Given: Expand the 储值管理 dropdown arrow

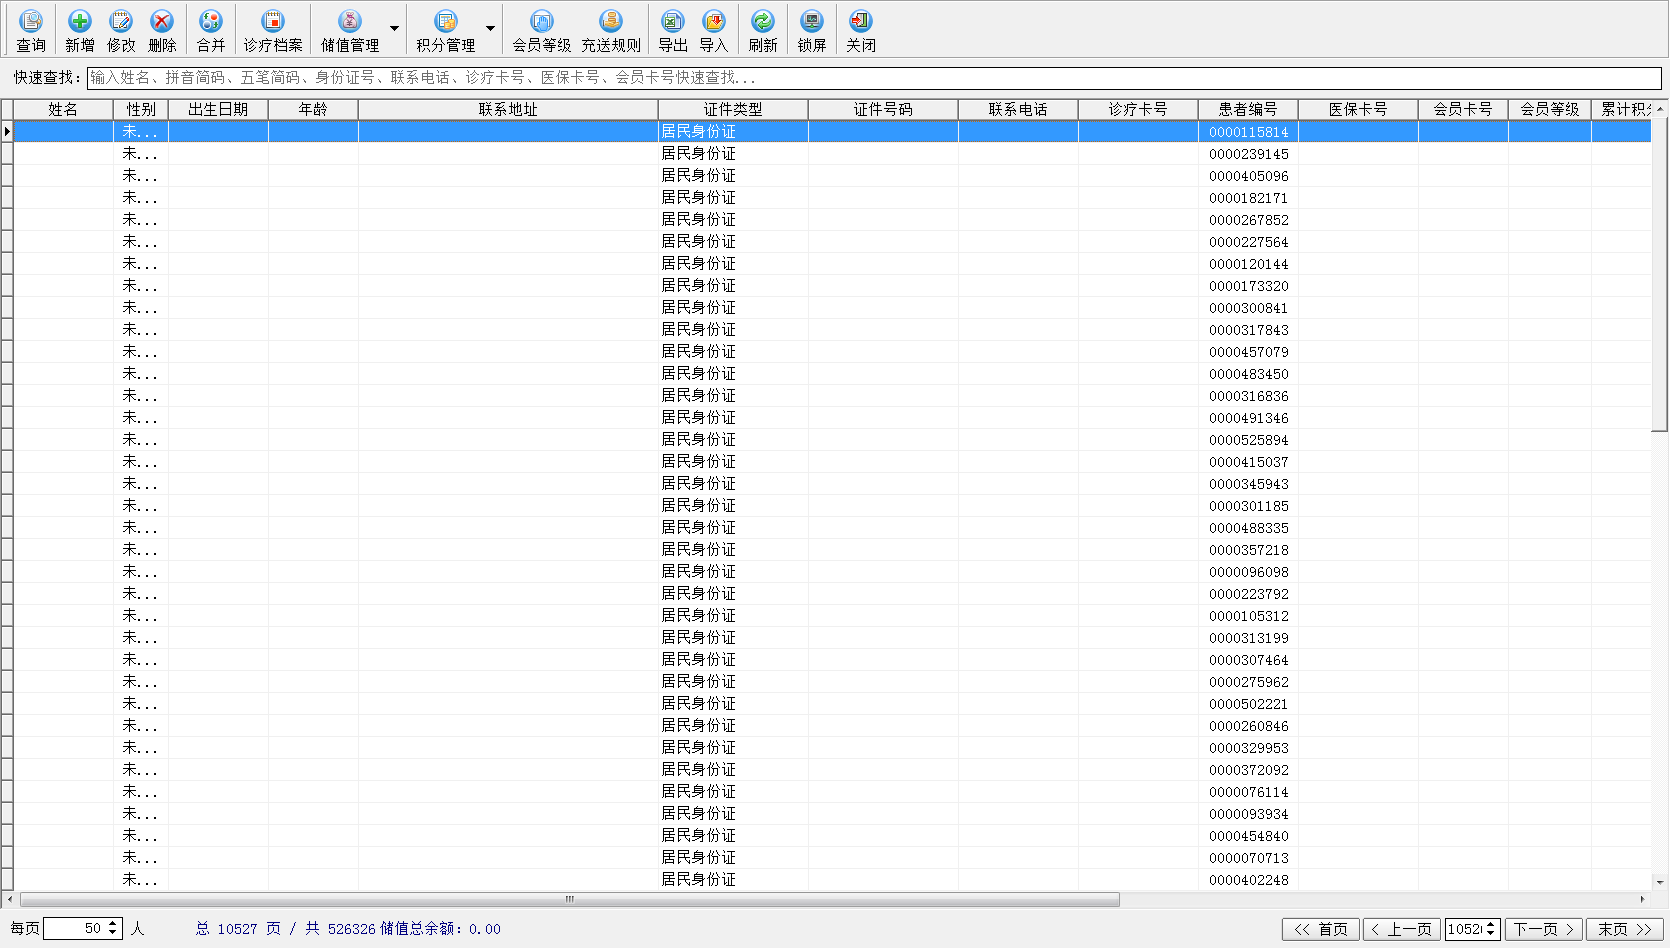Looking at the screenshot, I should pos(394,29).
